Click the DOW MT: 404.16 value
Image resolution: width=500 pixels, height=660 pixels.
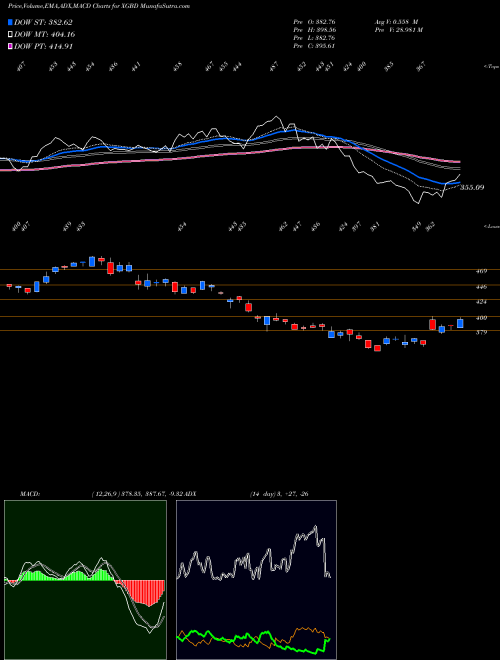click(x=45, y=35)
